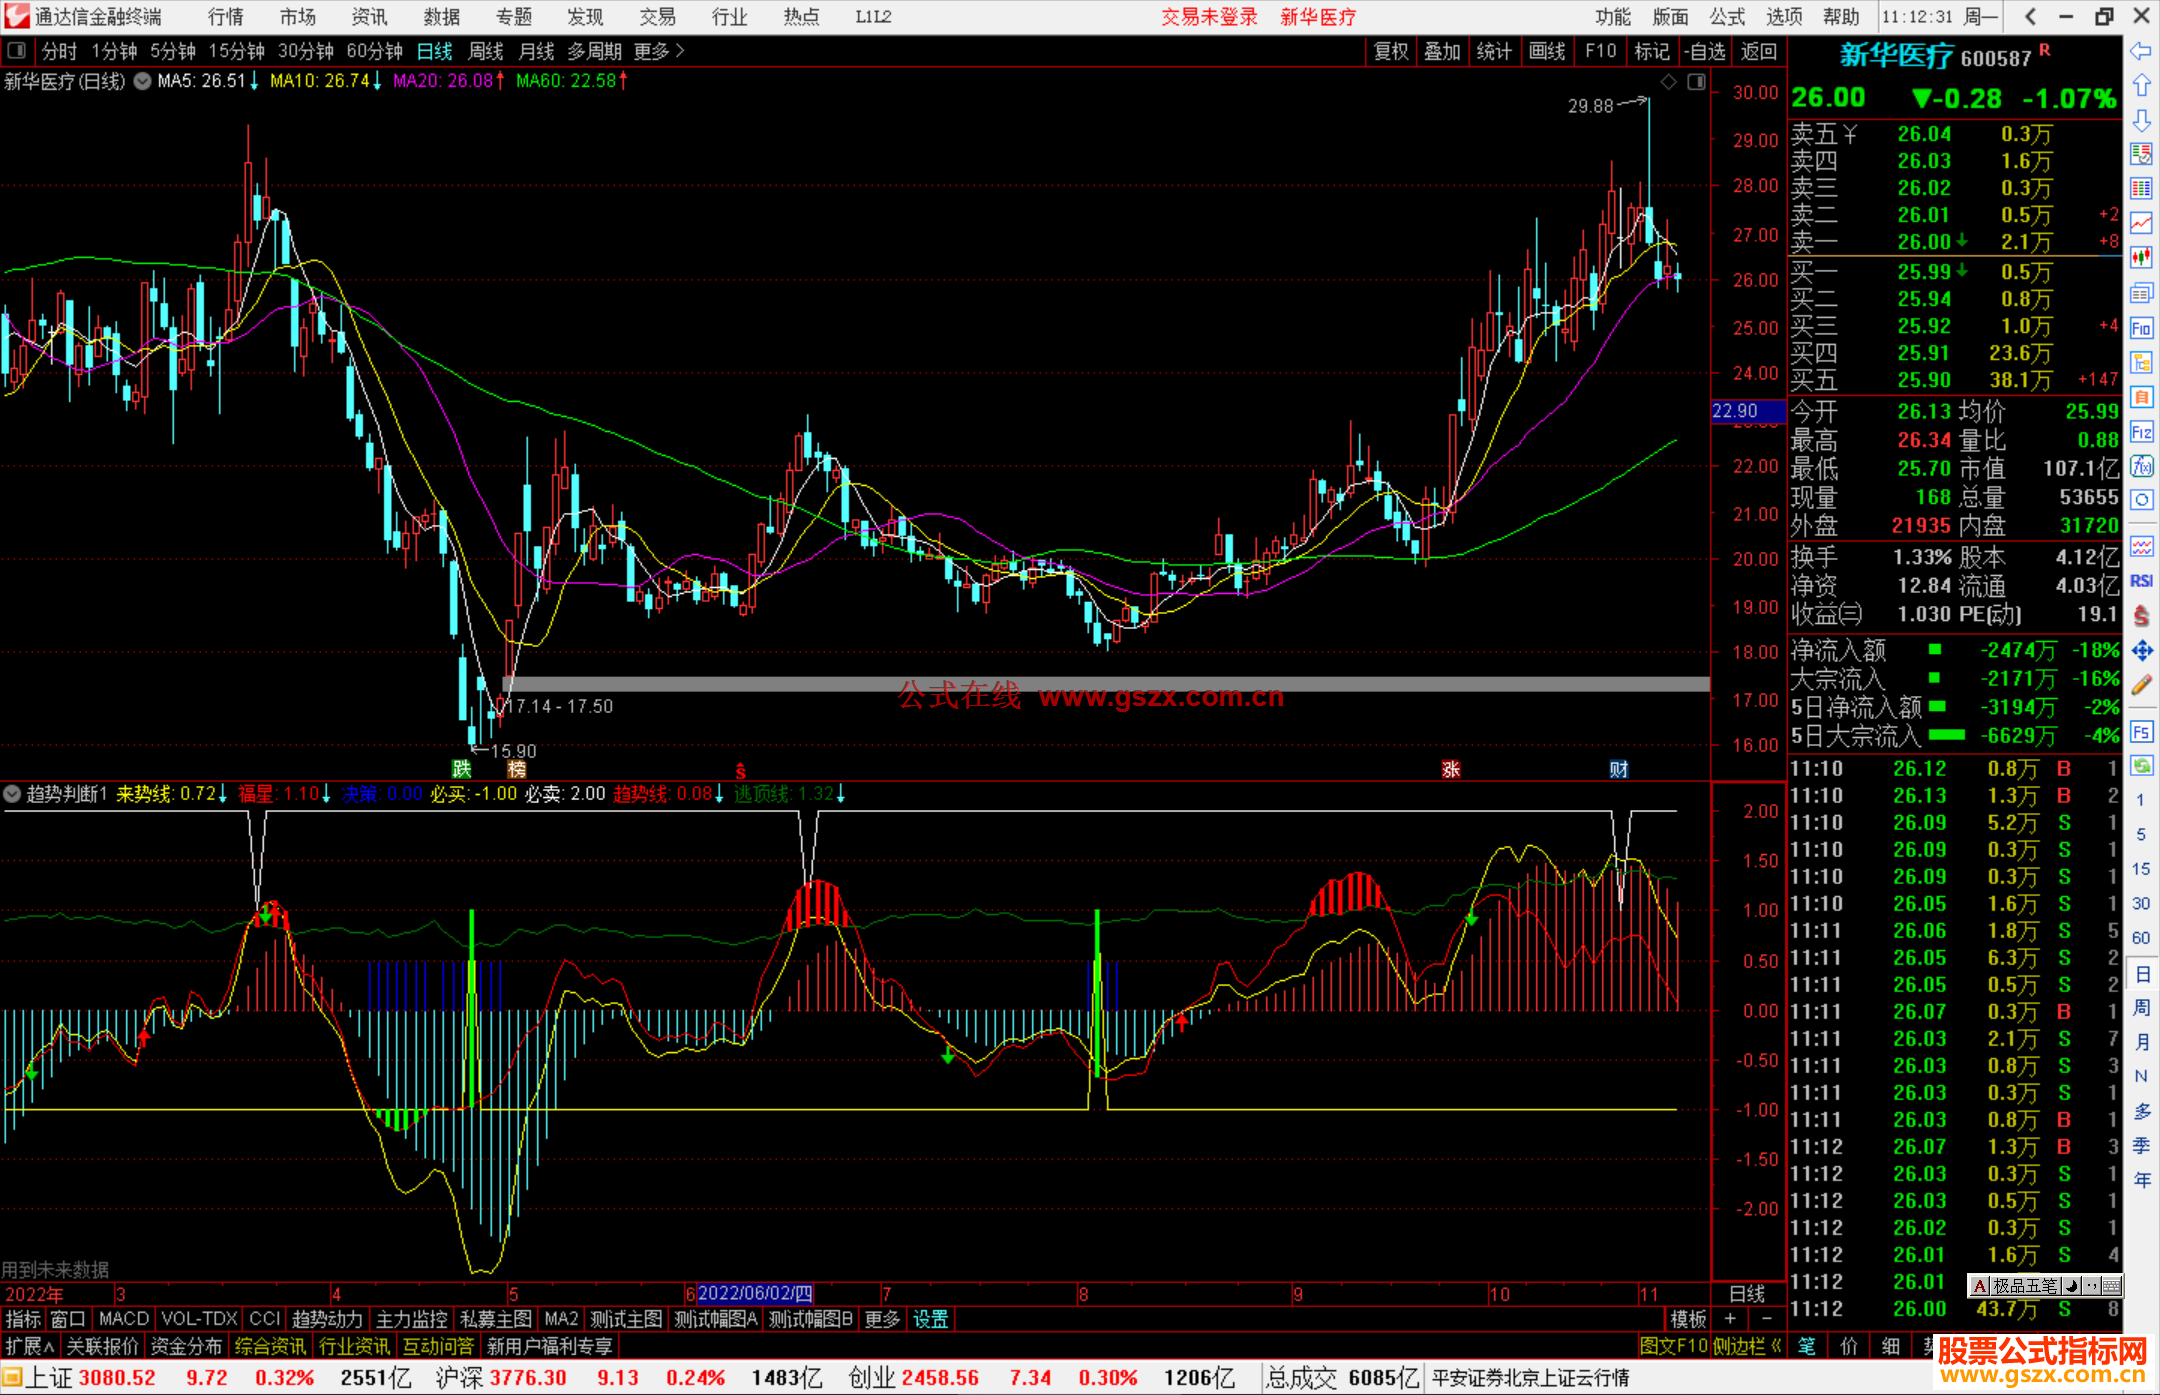The image size is (2160, 1395).
Task: Click the restore window square icon above chart
Action: click(x=1696, y=82)
